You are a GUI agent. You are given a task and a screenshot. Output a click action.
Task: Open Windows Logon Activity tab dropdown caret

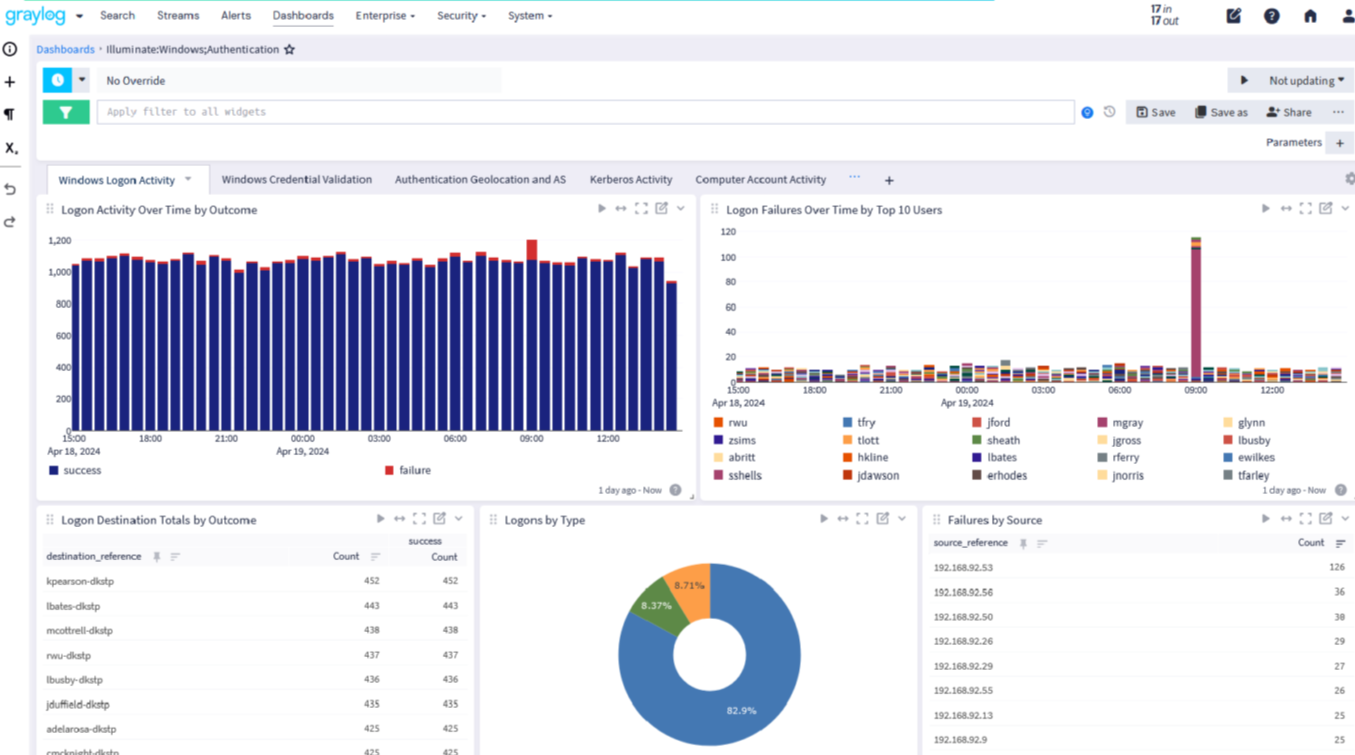(188, 179)
